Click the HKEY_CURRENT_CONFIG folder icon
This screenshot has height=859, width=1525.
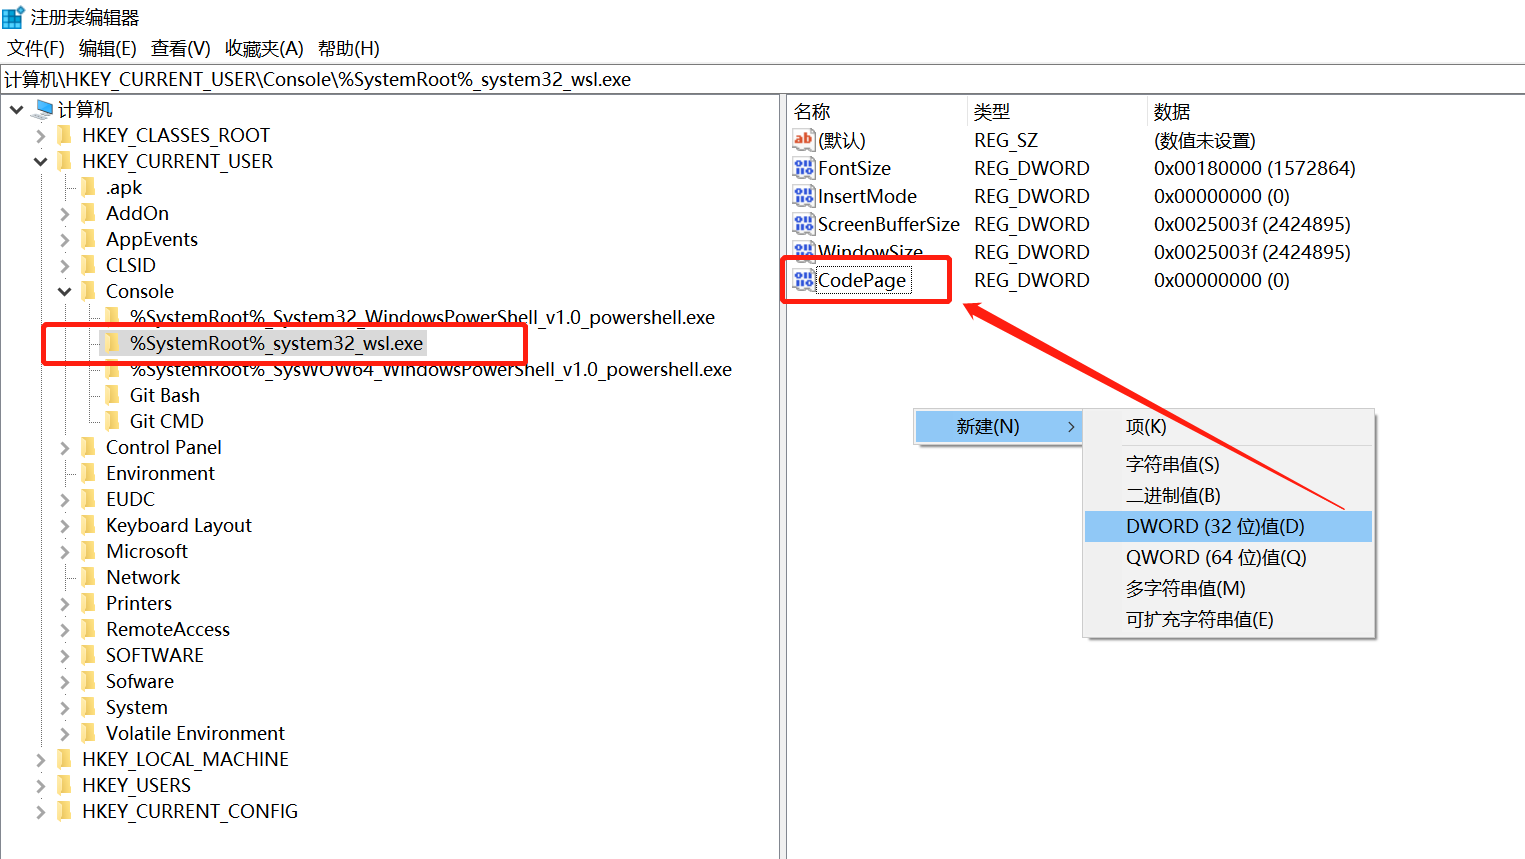[66, 811]
